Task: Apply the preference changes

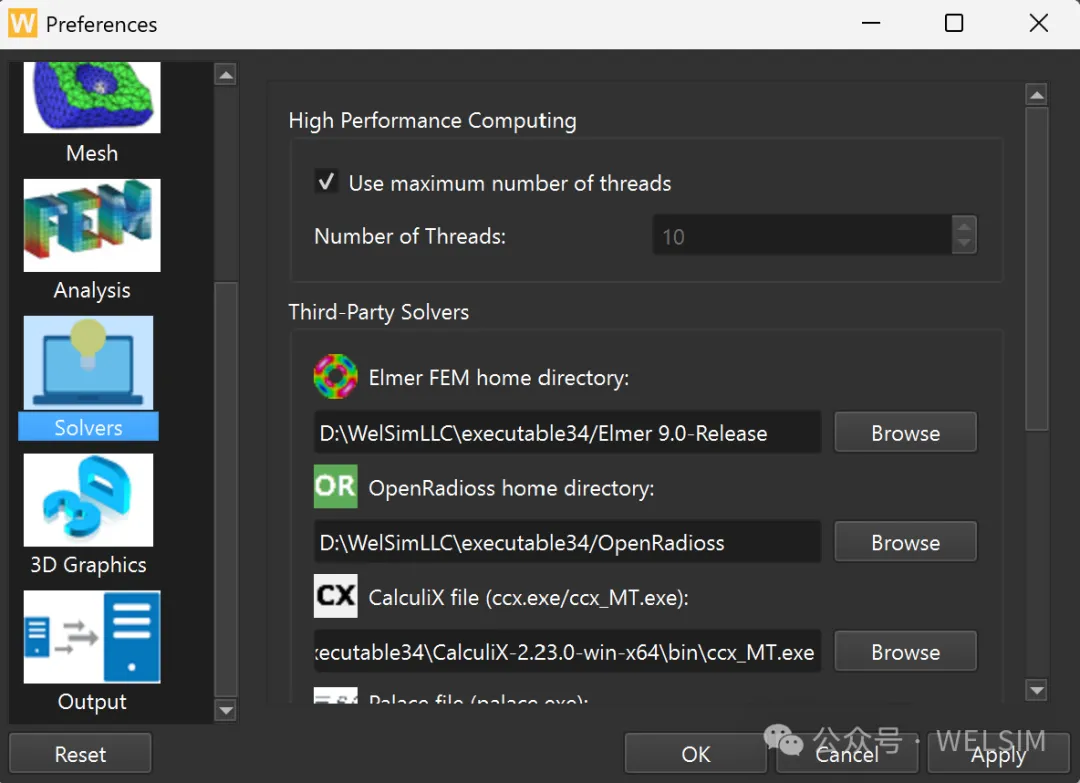Action: pos(998,753)
